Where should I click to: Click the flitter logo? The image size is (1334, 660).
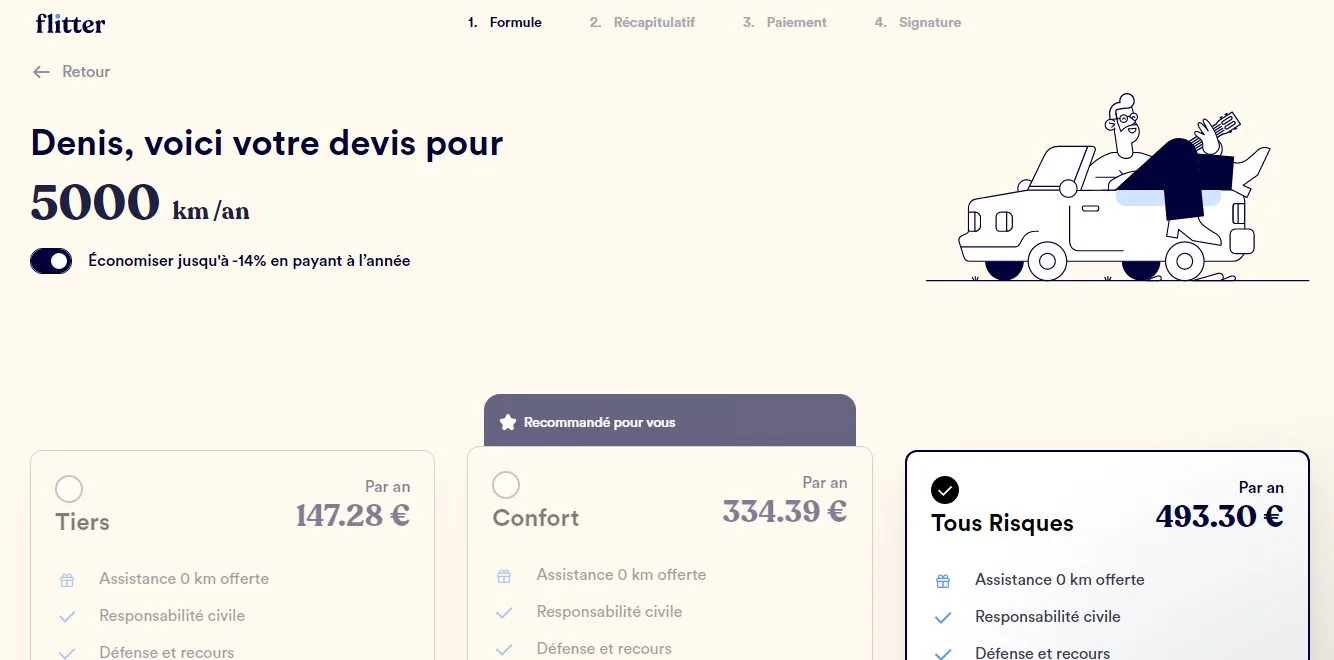click(70, 23)
